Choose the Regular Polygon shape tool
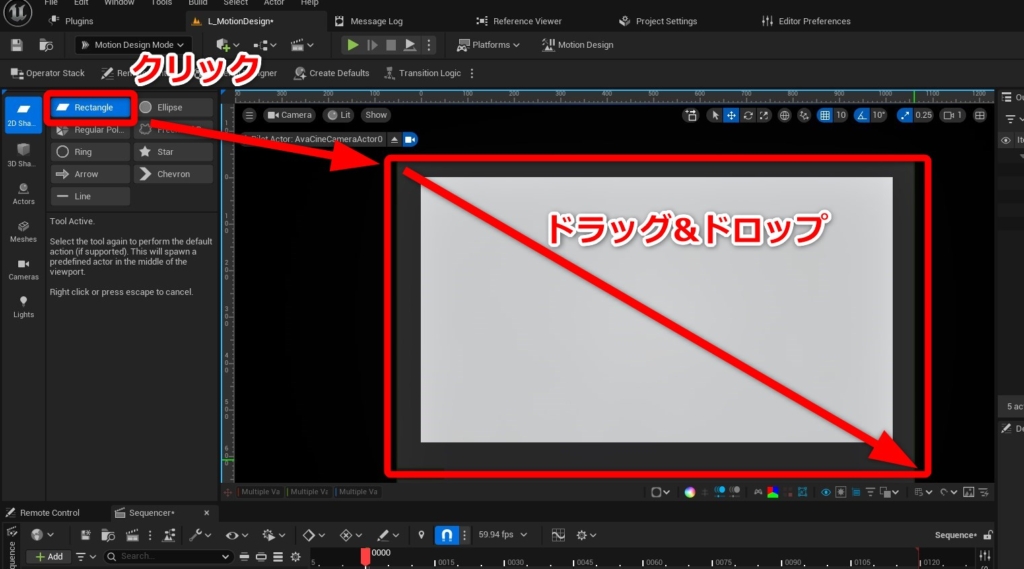The image size is (1024, 569). (x=90, y=129)
